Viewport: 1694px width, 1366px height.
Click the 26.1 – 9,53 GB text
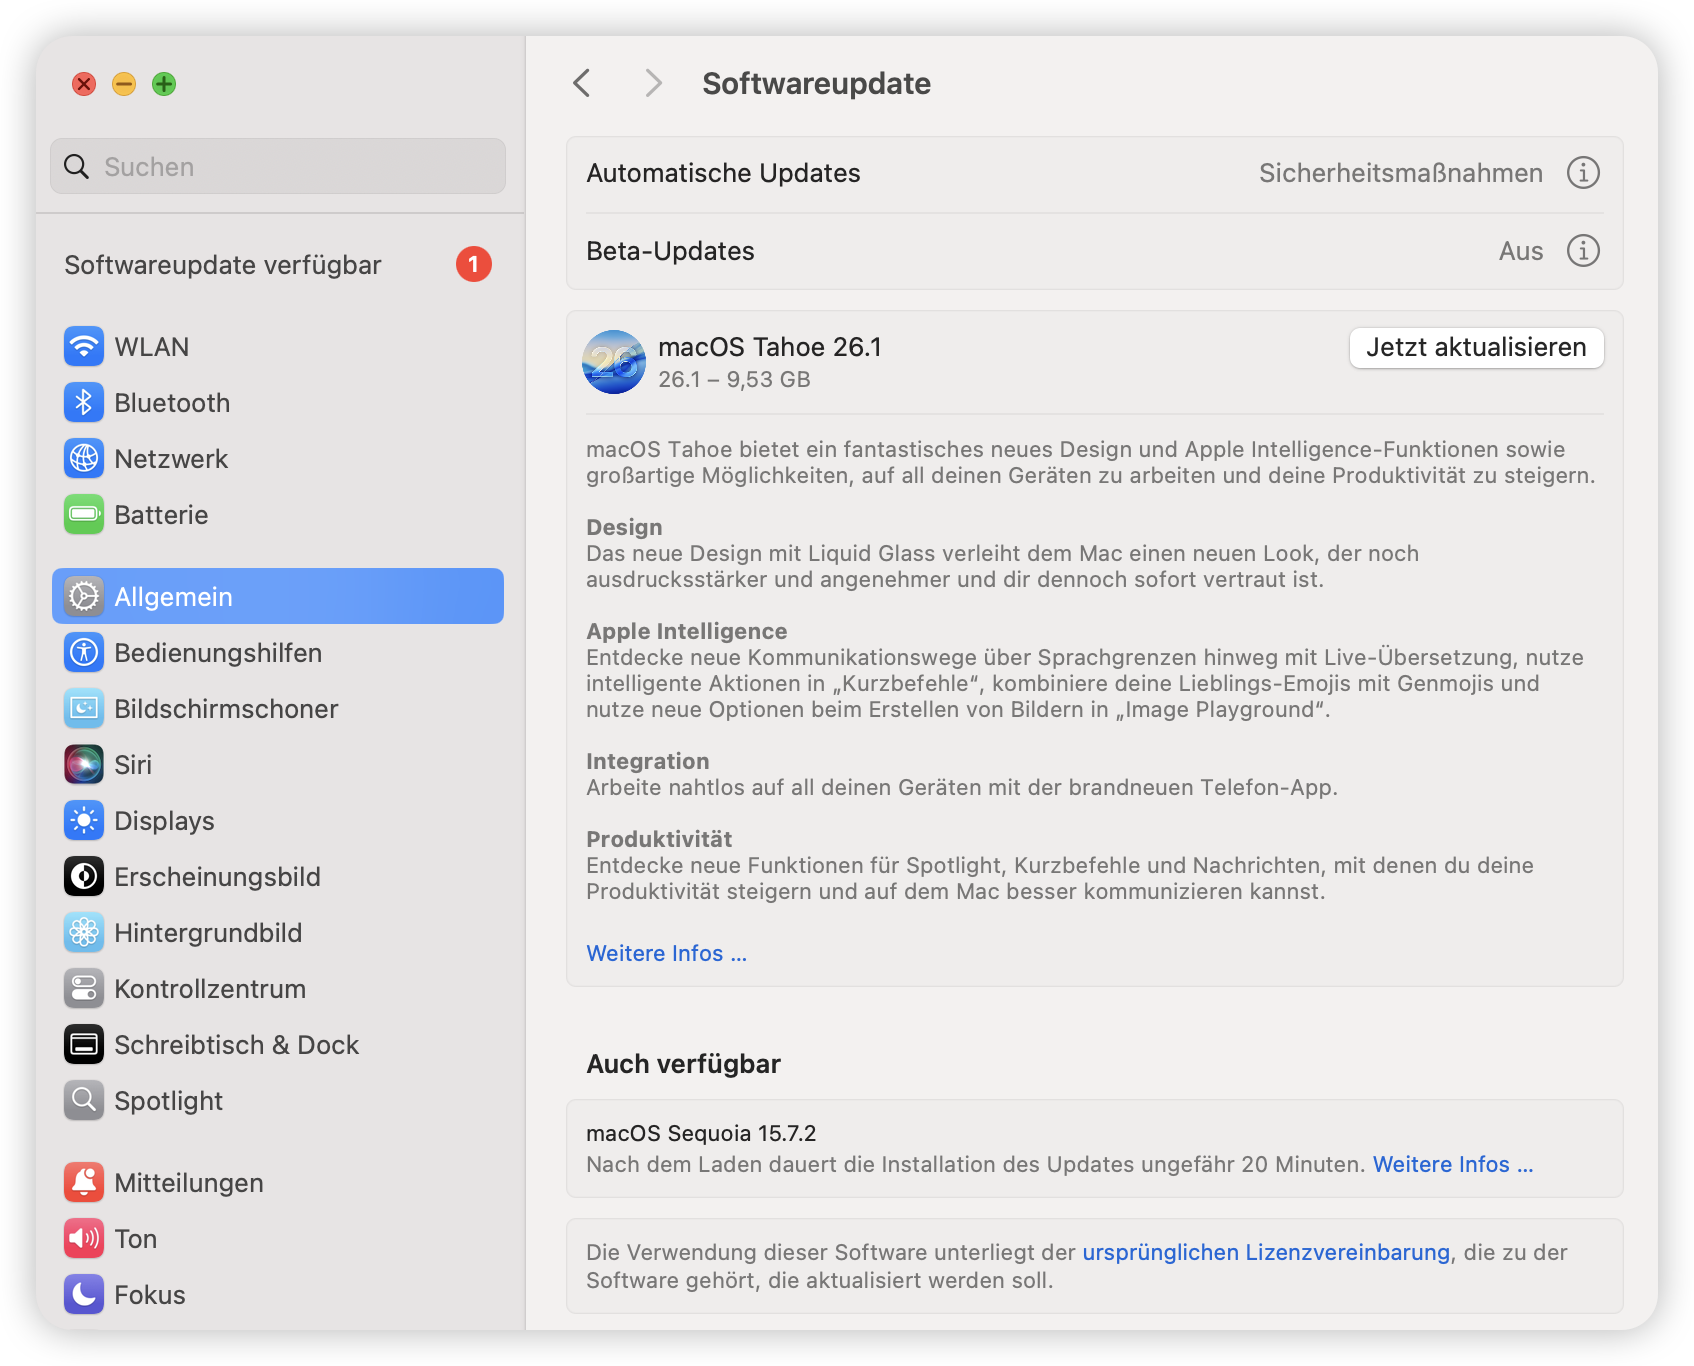point(734,380)
